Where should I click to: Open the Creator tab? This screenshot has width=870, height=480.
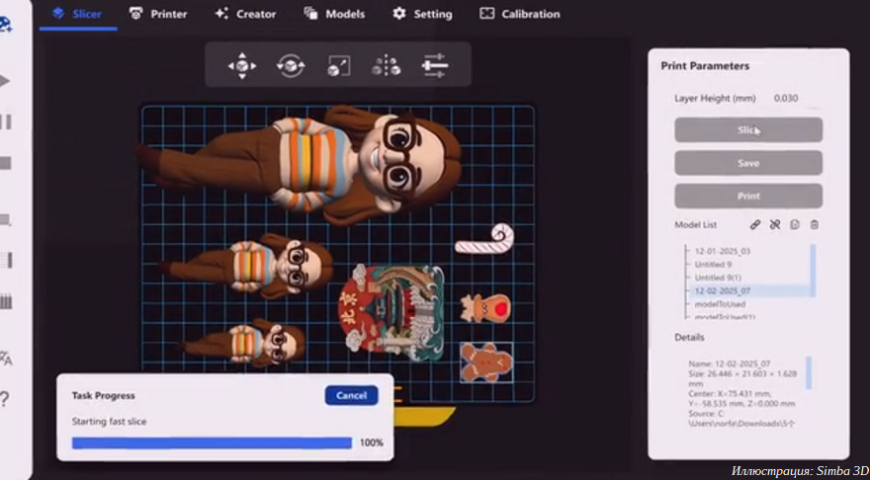tap(246, 14)
